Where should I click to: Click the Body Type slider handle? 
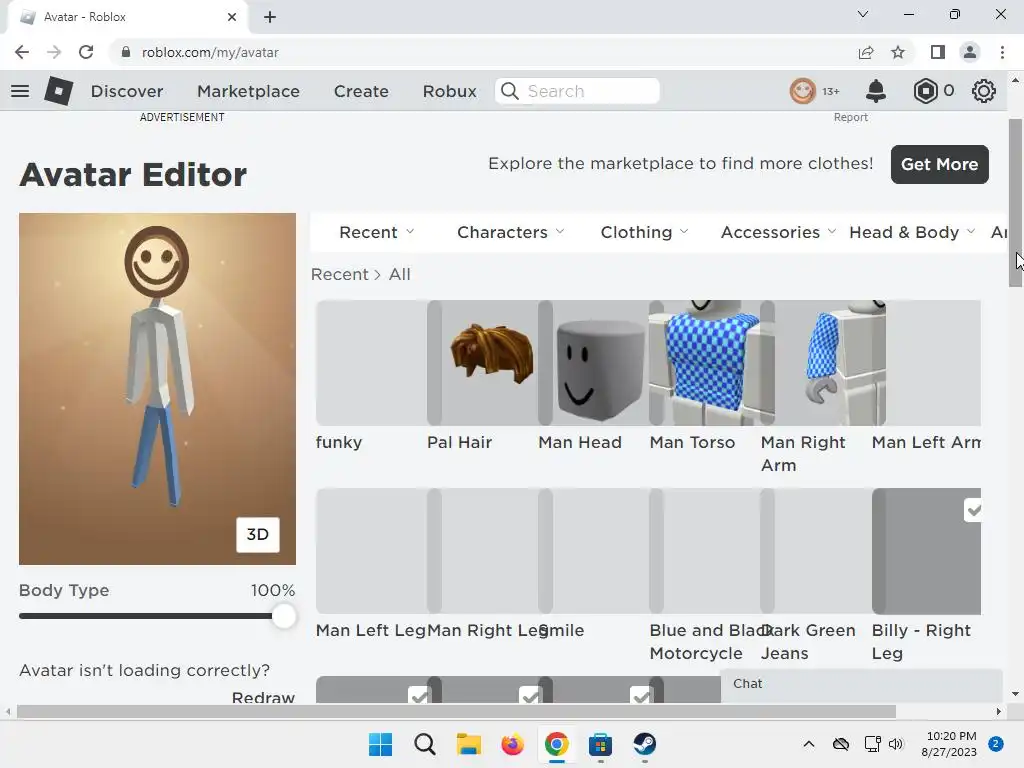point(283,616)
